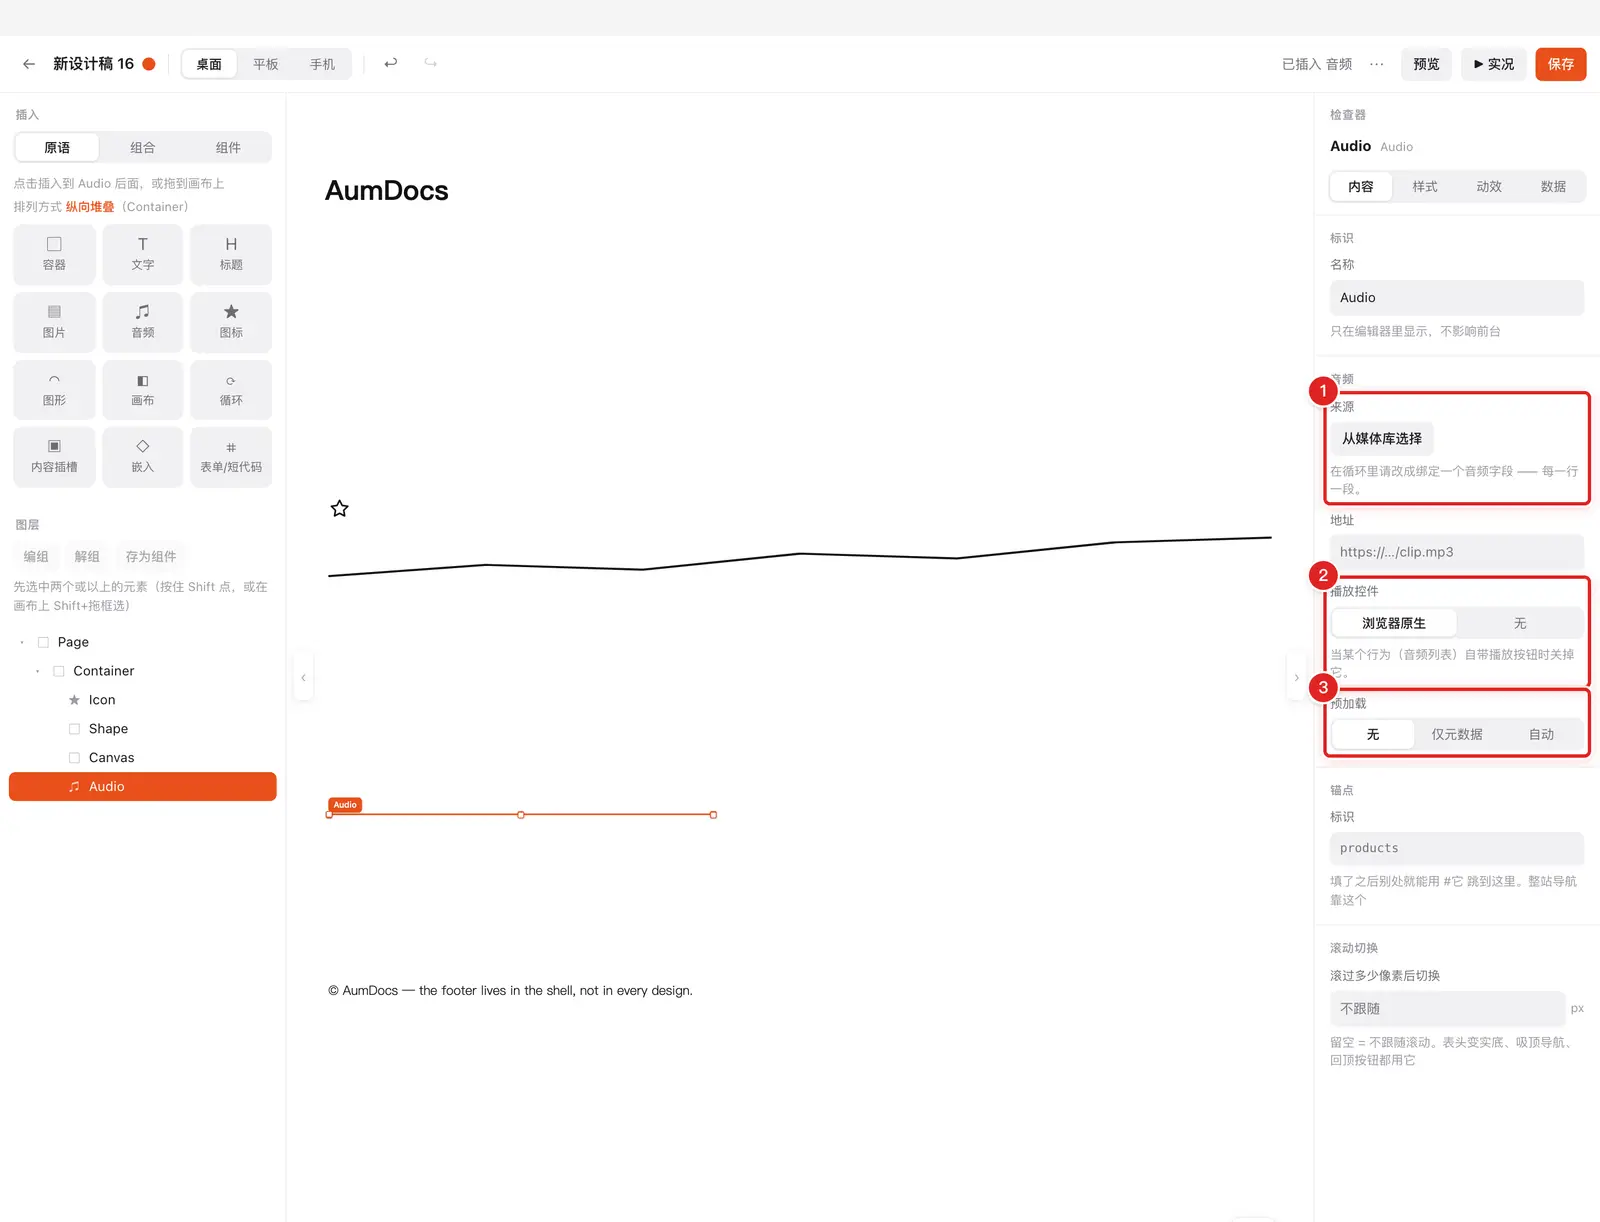The image size is (1600, 1222).
Task: Set preload to 自动
Action: pyautogui.click(x=1541, y=734)
